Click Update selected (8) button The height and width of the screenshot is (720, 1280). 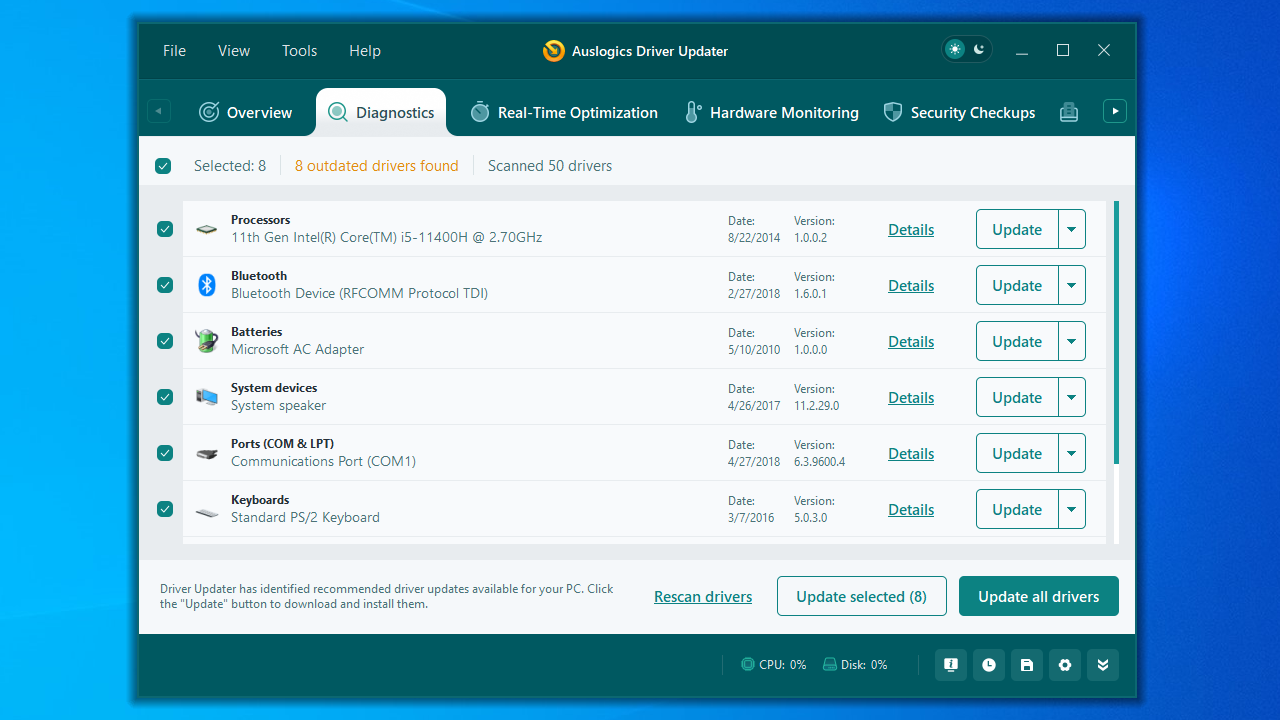click(x=862, y=596)
